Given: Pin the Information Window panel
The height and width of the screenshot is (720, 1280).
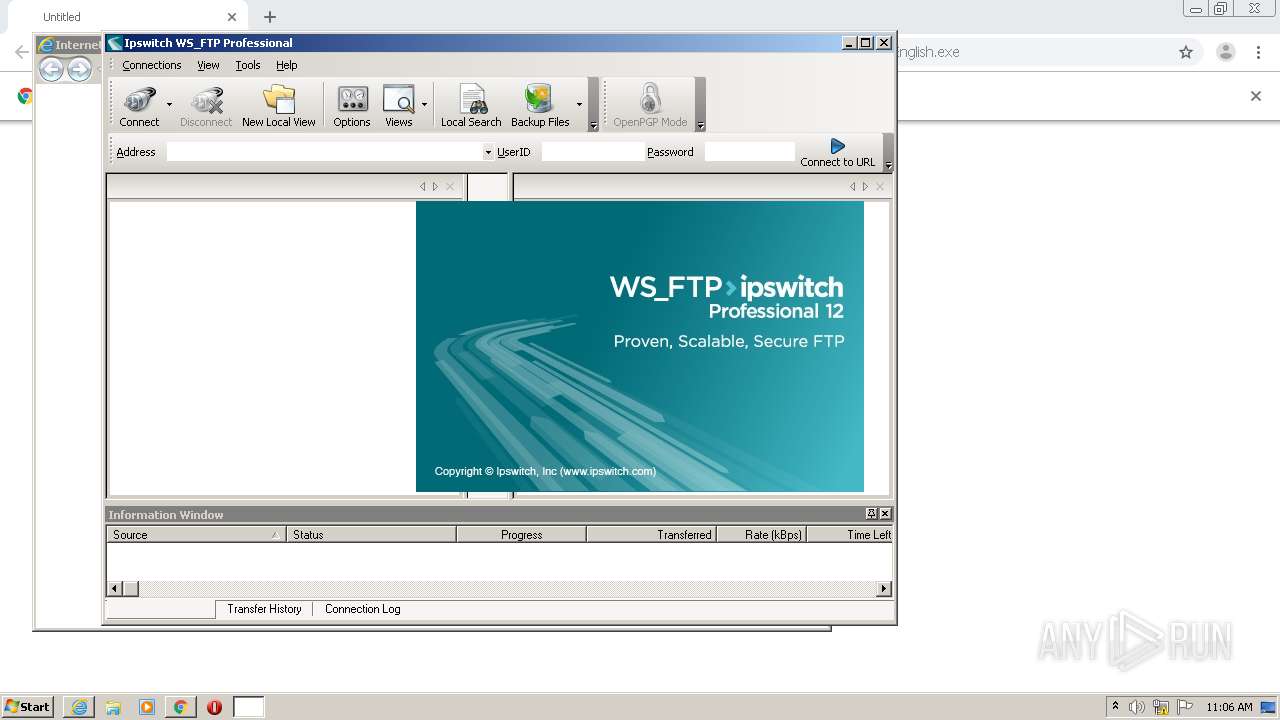Looking at the screenshot, I should pyautogui.click(x=871, y=514).
